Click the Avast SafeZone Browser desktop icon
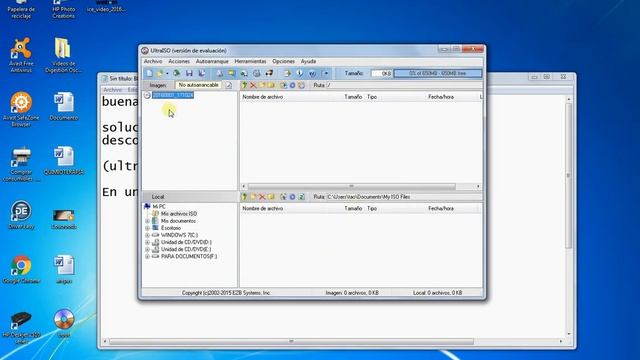The height and width of the screenshot is (360, 640). point(21,109)
